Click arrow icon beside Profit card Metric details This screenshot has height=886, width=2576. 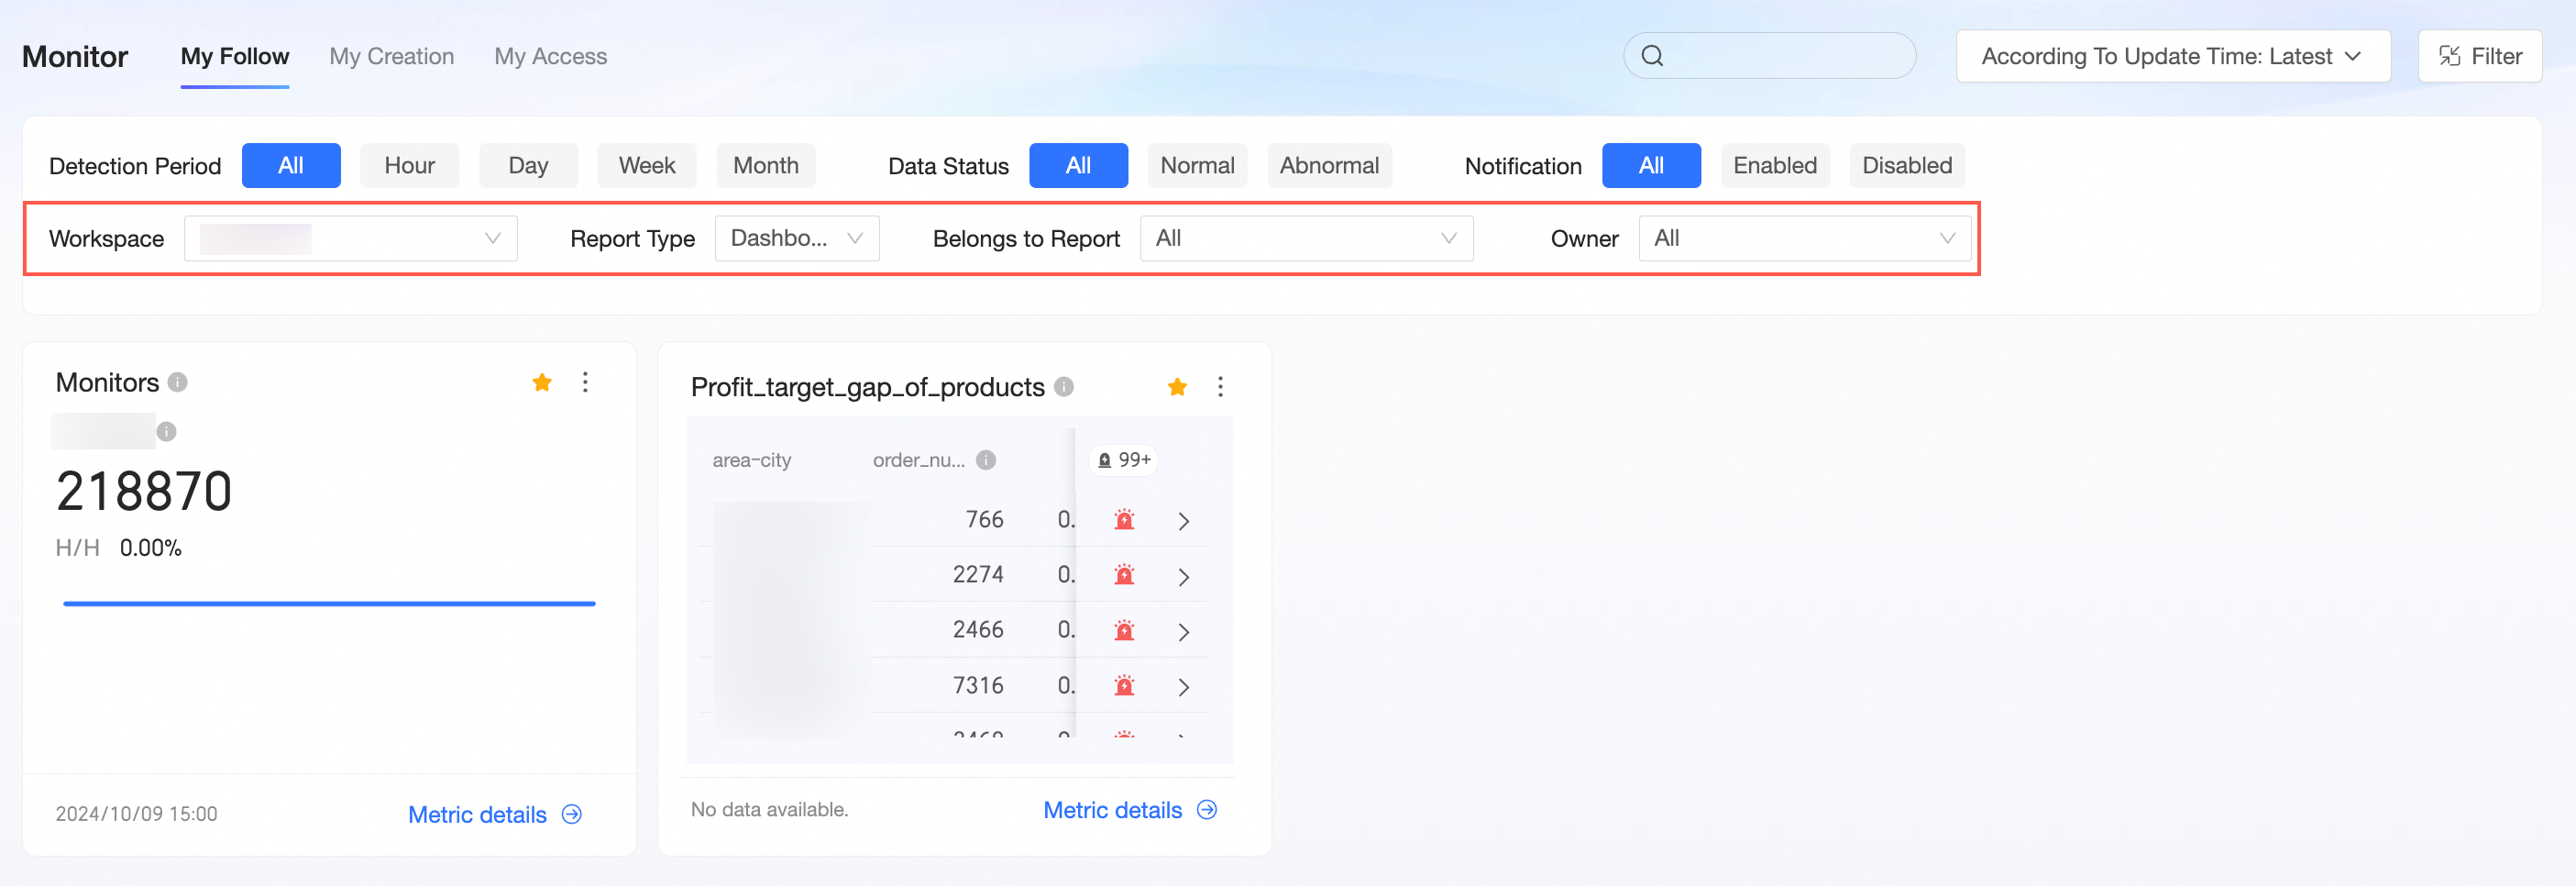(1207, 809)
